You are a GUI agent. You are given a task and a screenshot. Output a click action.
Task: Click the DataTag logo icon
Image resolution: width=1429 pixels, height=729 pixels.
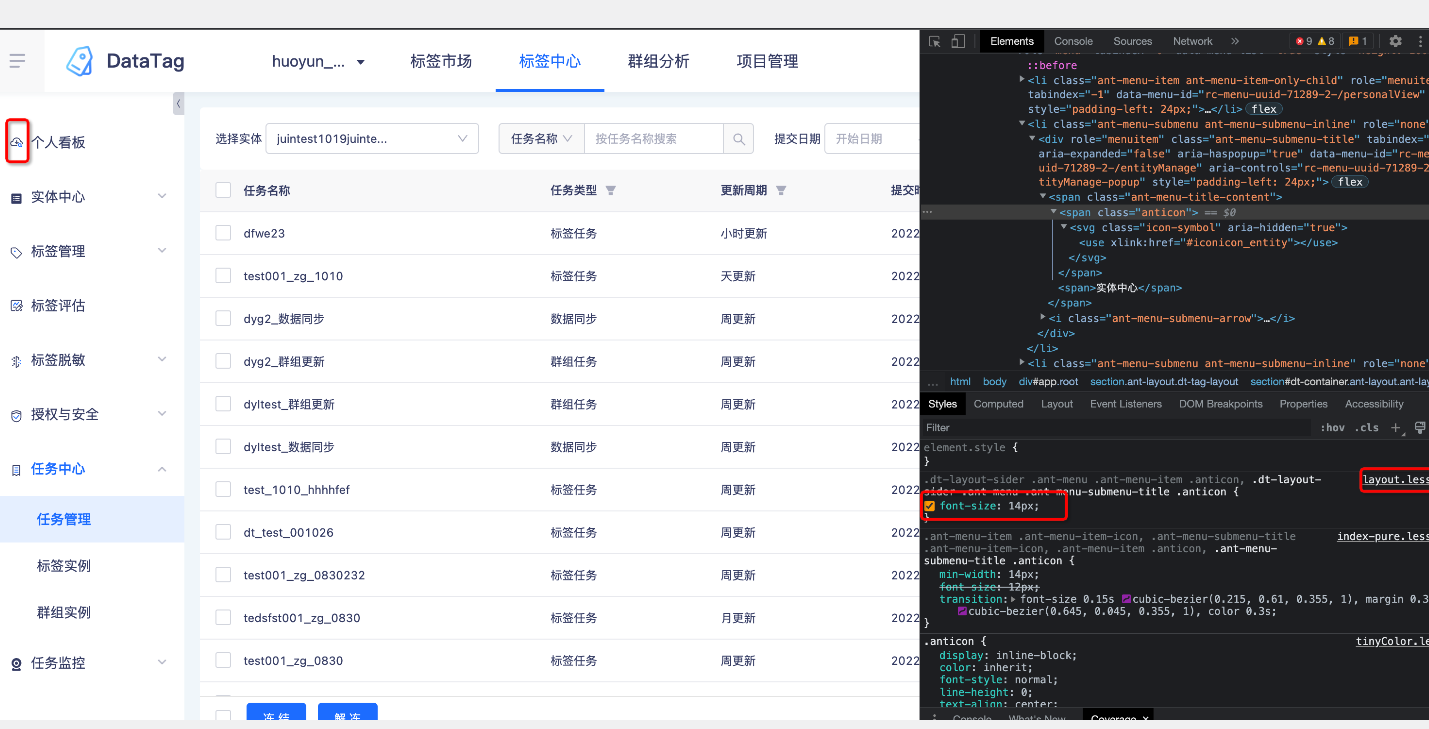[x=80, y=61]
